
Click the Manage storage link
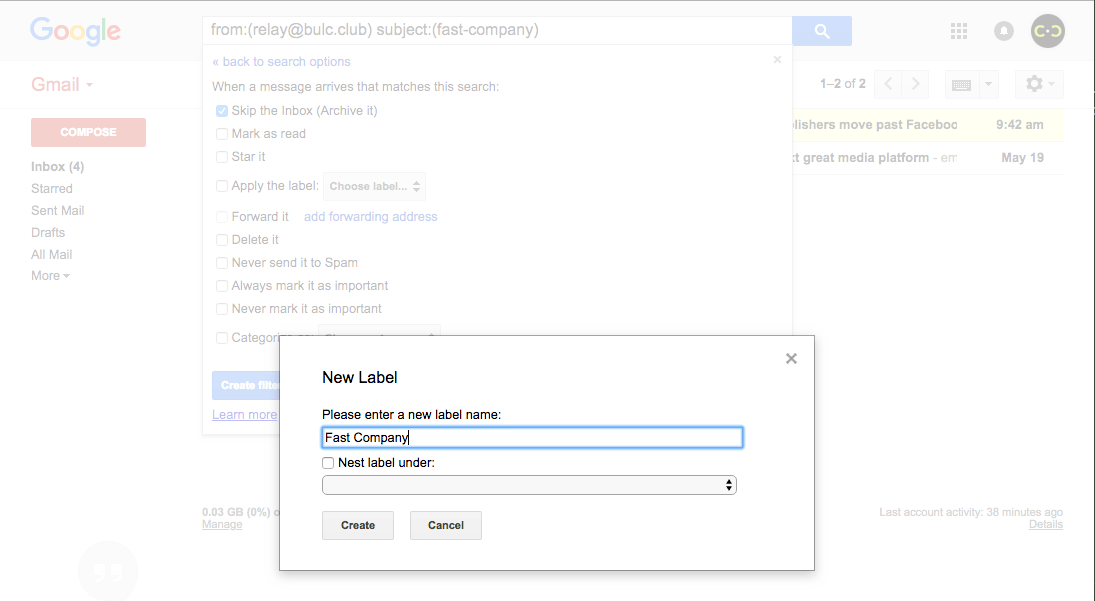pos(222,524)
